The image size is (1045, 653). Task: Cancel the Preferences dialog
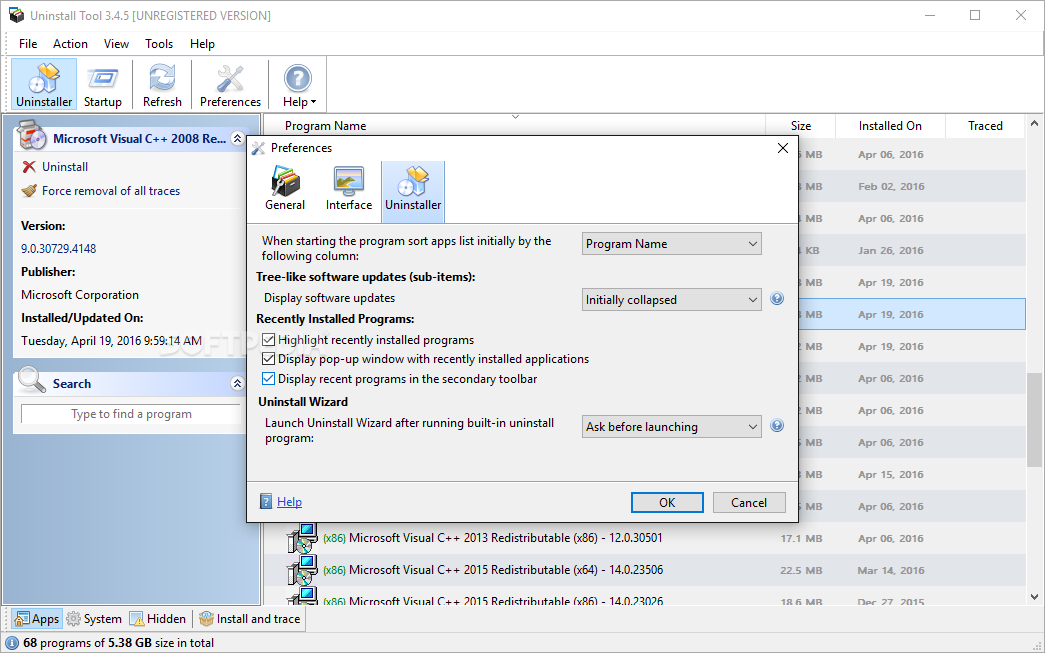coord(749,502)
